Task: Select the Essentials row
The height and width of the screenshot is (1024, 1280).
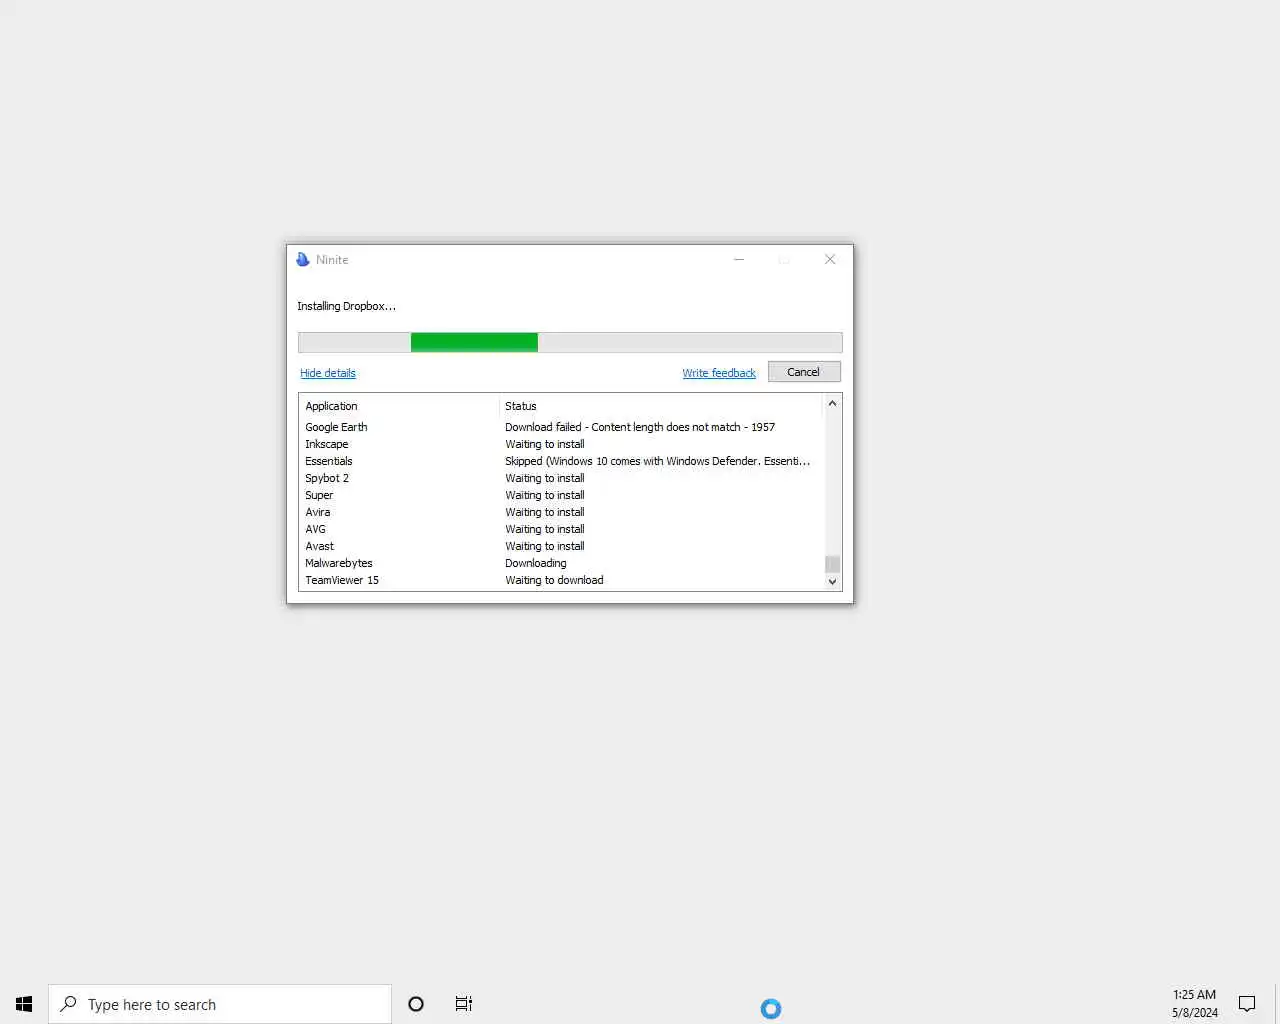Action: pos(561,461)
